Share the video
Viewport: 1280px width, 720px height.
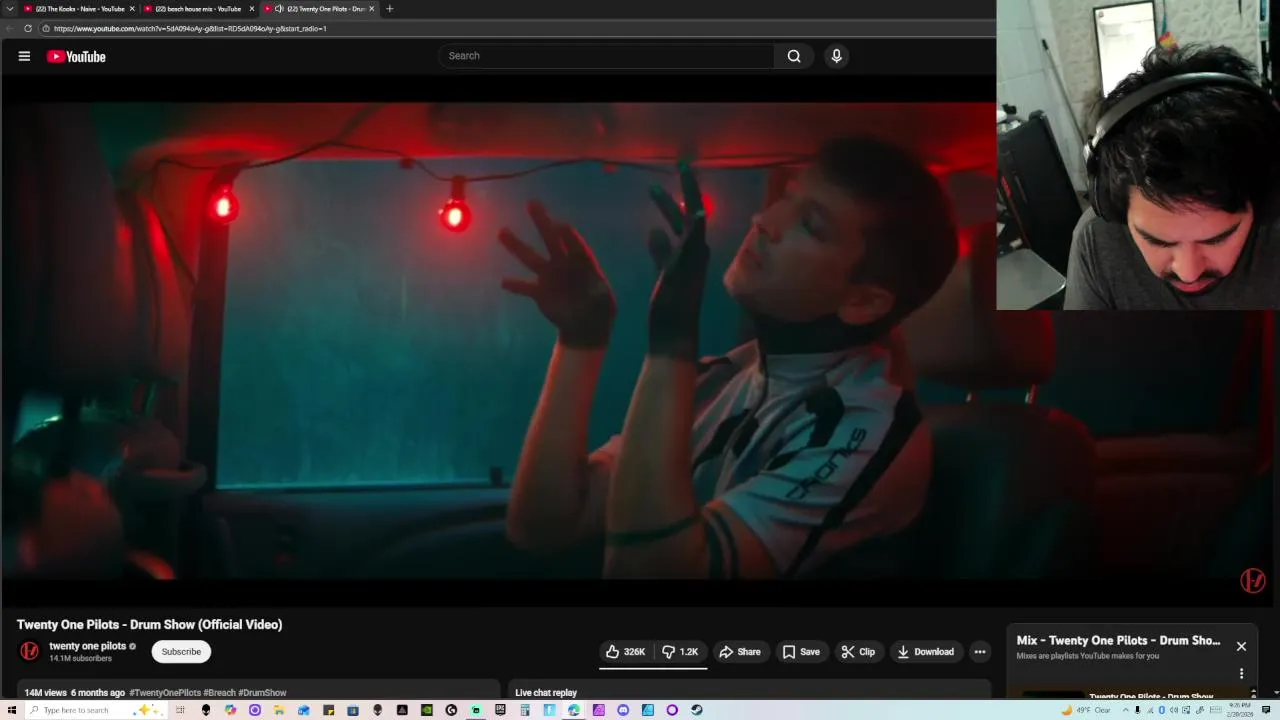(740, 652)
